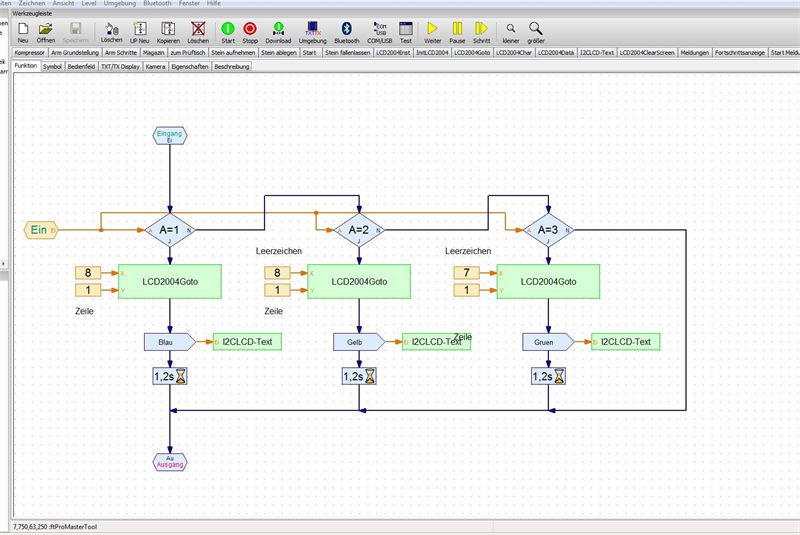Copy the subprogram with Kopieren icon
This screenshot has height=535, width=800.
[x=168, y=32]
